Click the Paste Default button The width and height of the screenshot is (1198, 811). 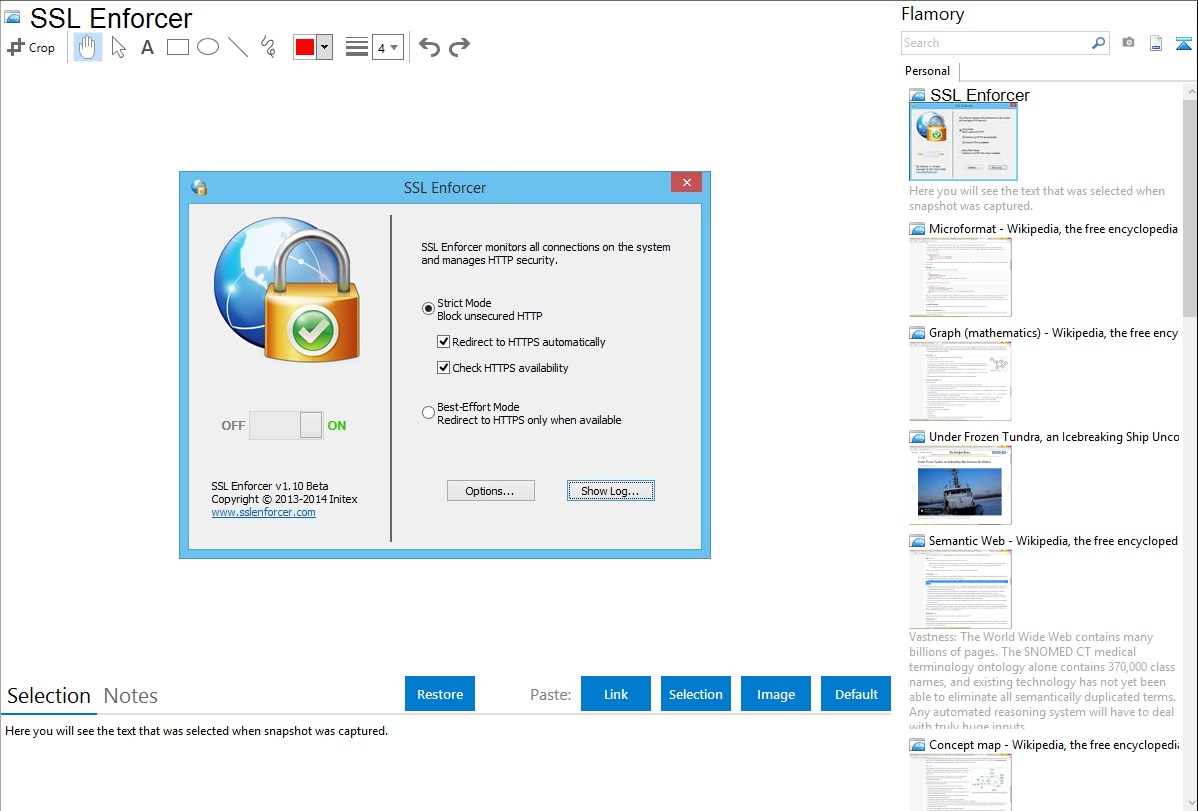coord(856,693)
